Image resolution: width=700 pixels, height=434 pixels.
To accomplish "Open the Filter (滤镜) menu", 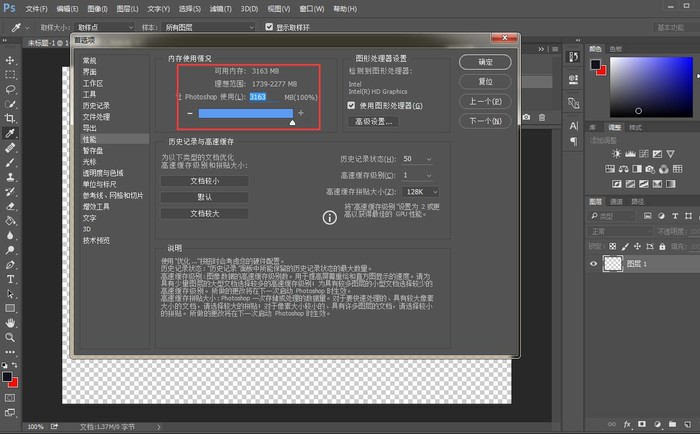I will [x=221, y=8].
